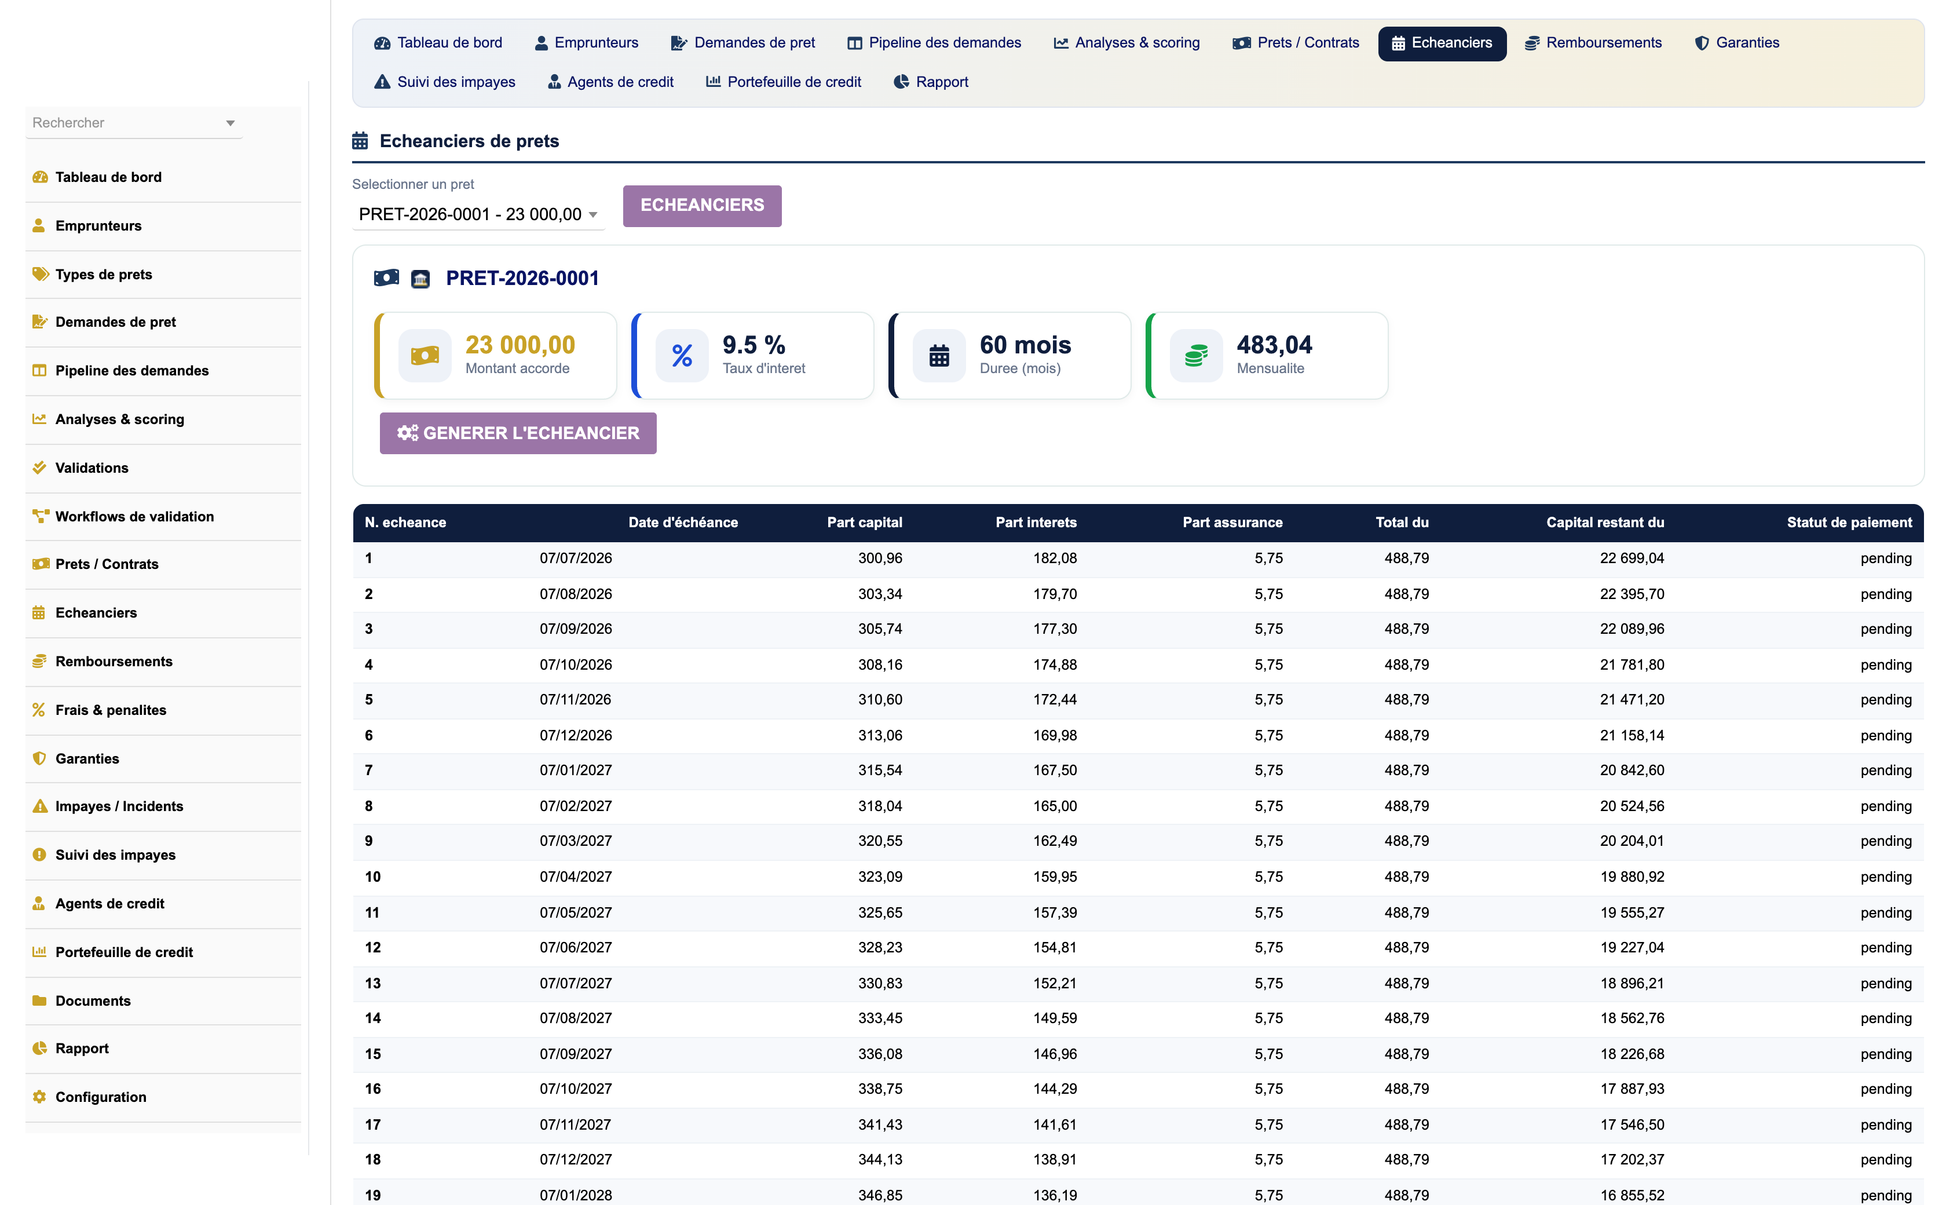Click the banknote icon in Montant accorde card
Viewport: 1946px width, 1205px height.
[425, 355]
